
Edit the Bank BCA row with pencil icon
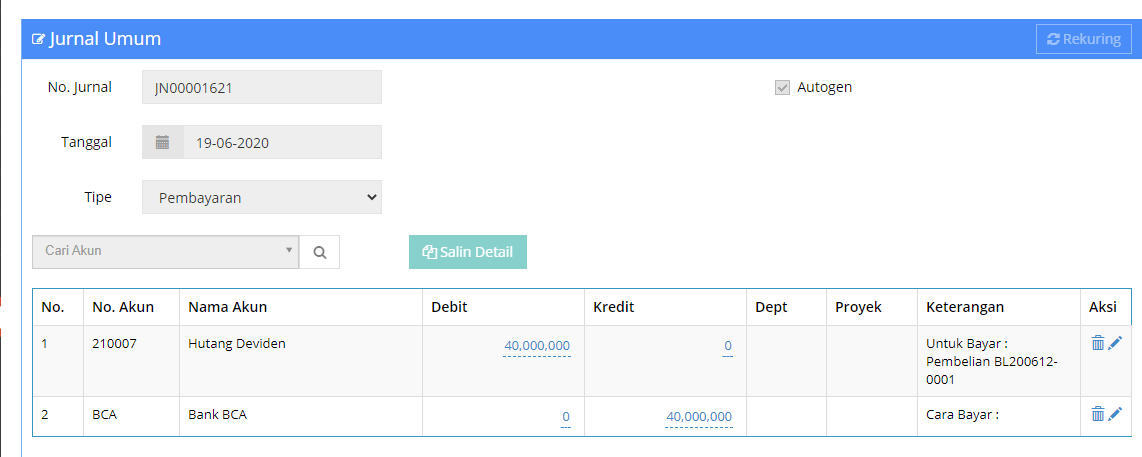(1115, 414)
